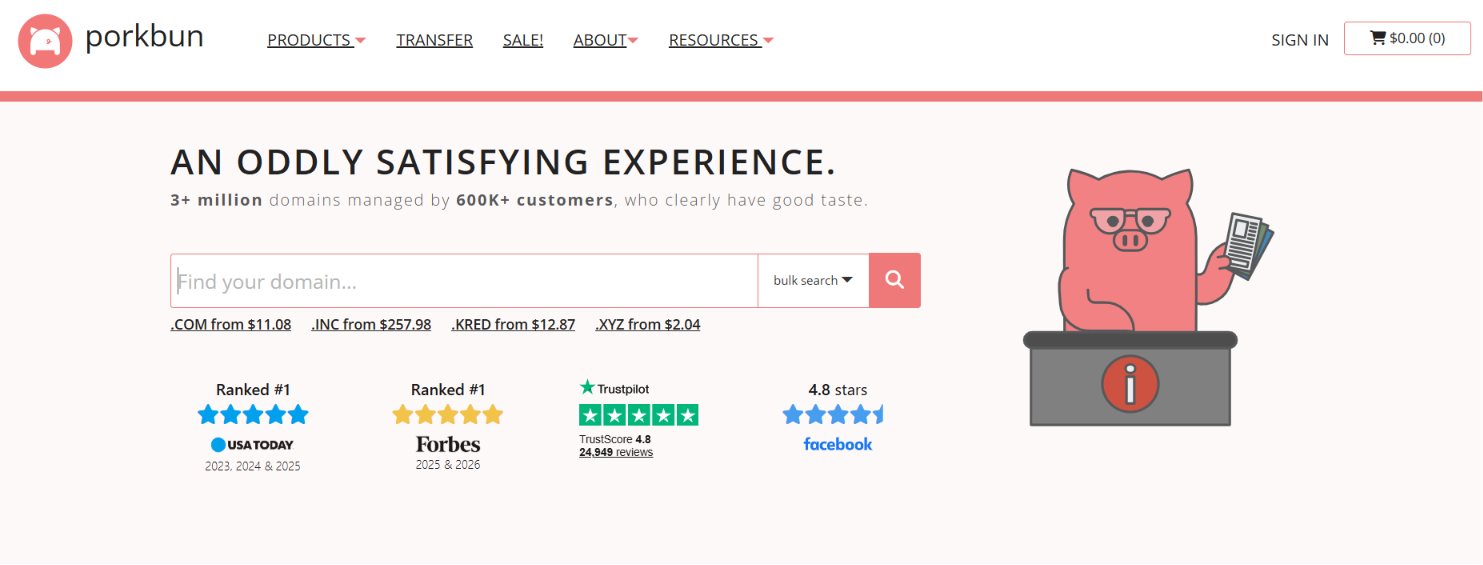
Task: Click the 'Ranked #1' text above Forbes
Action: (x=448, y=389)
